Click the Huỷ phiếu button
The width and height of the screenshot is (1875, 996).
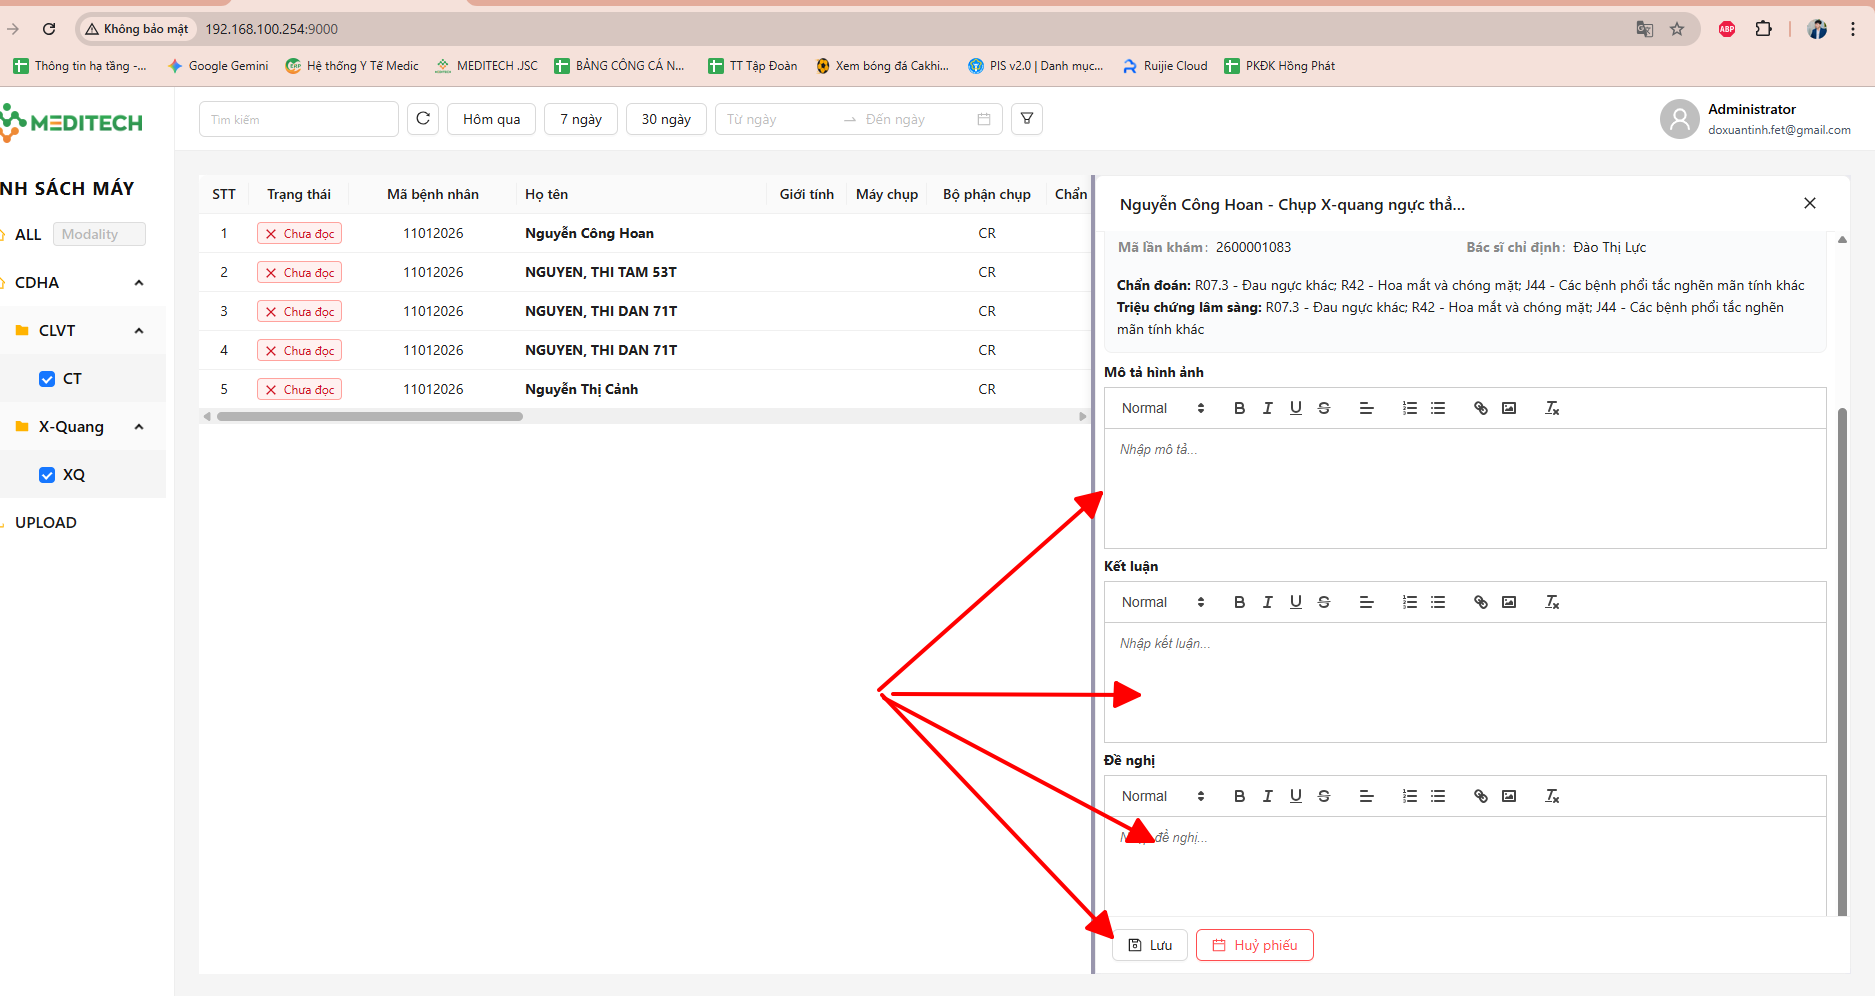[1254, 945]
